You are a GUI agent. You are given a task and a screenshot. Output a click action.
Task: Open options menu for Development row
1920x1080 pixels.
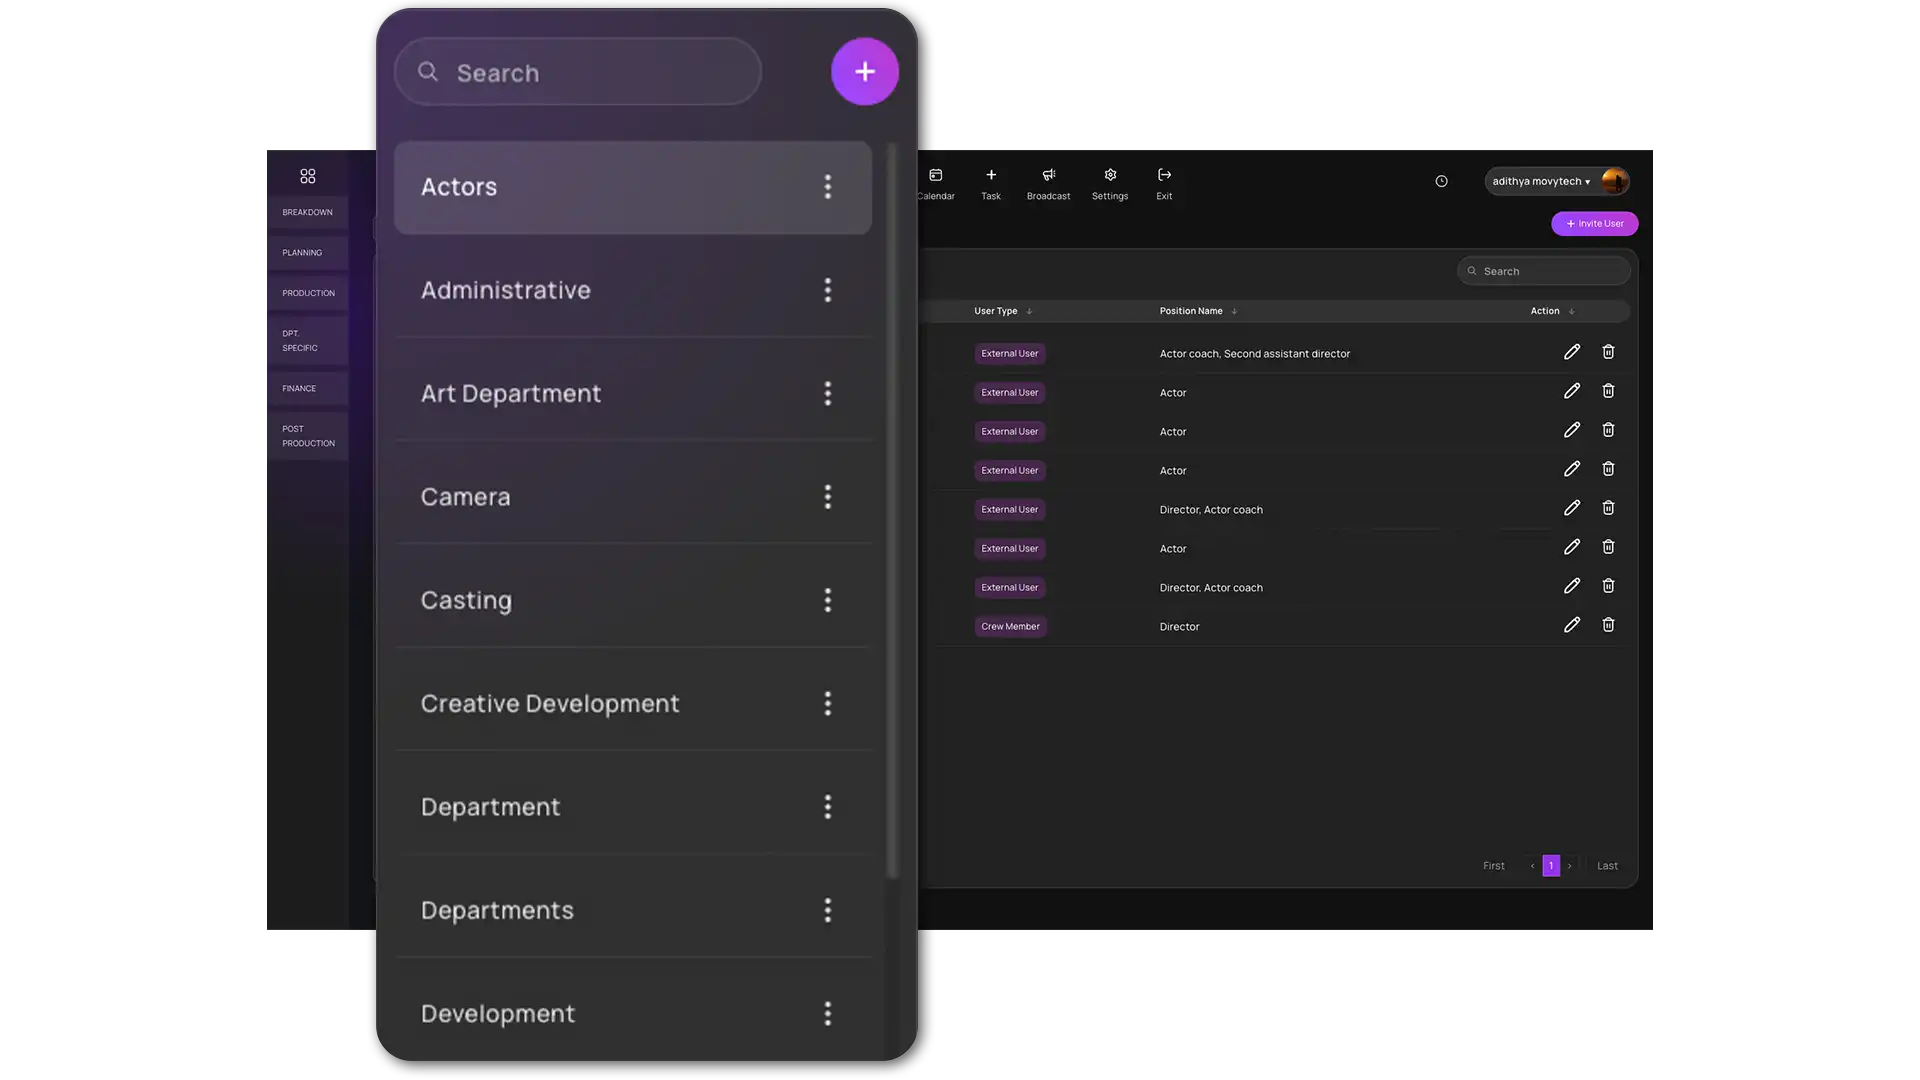coord(828,1014)
